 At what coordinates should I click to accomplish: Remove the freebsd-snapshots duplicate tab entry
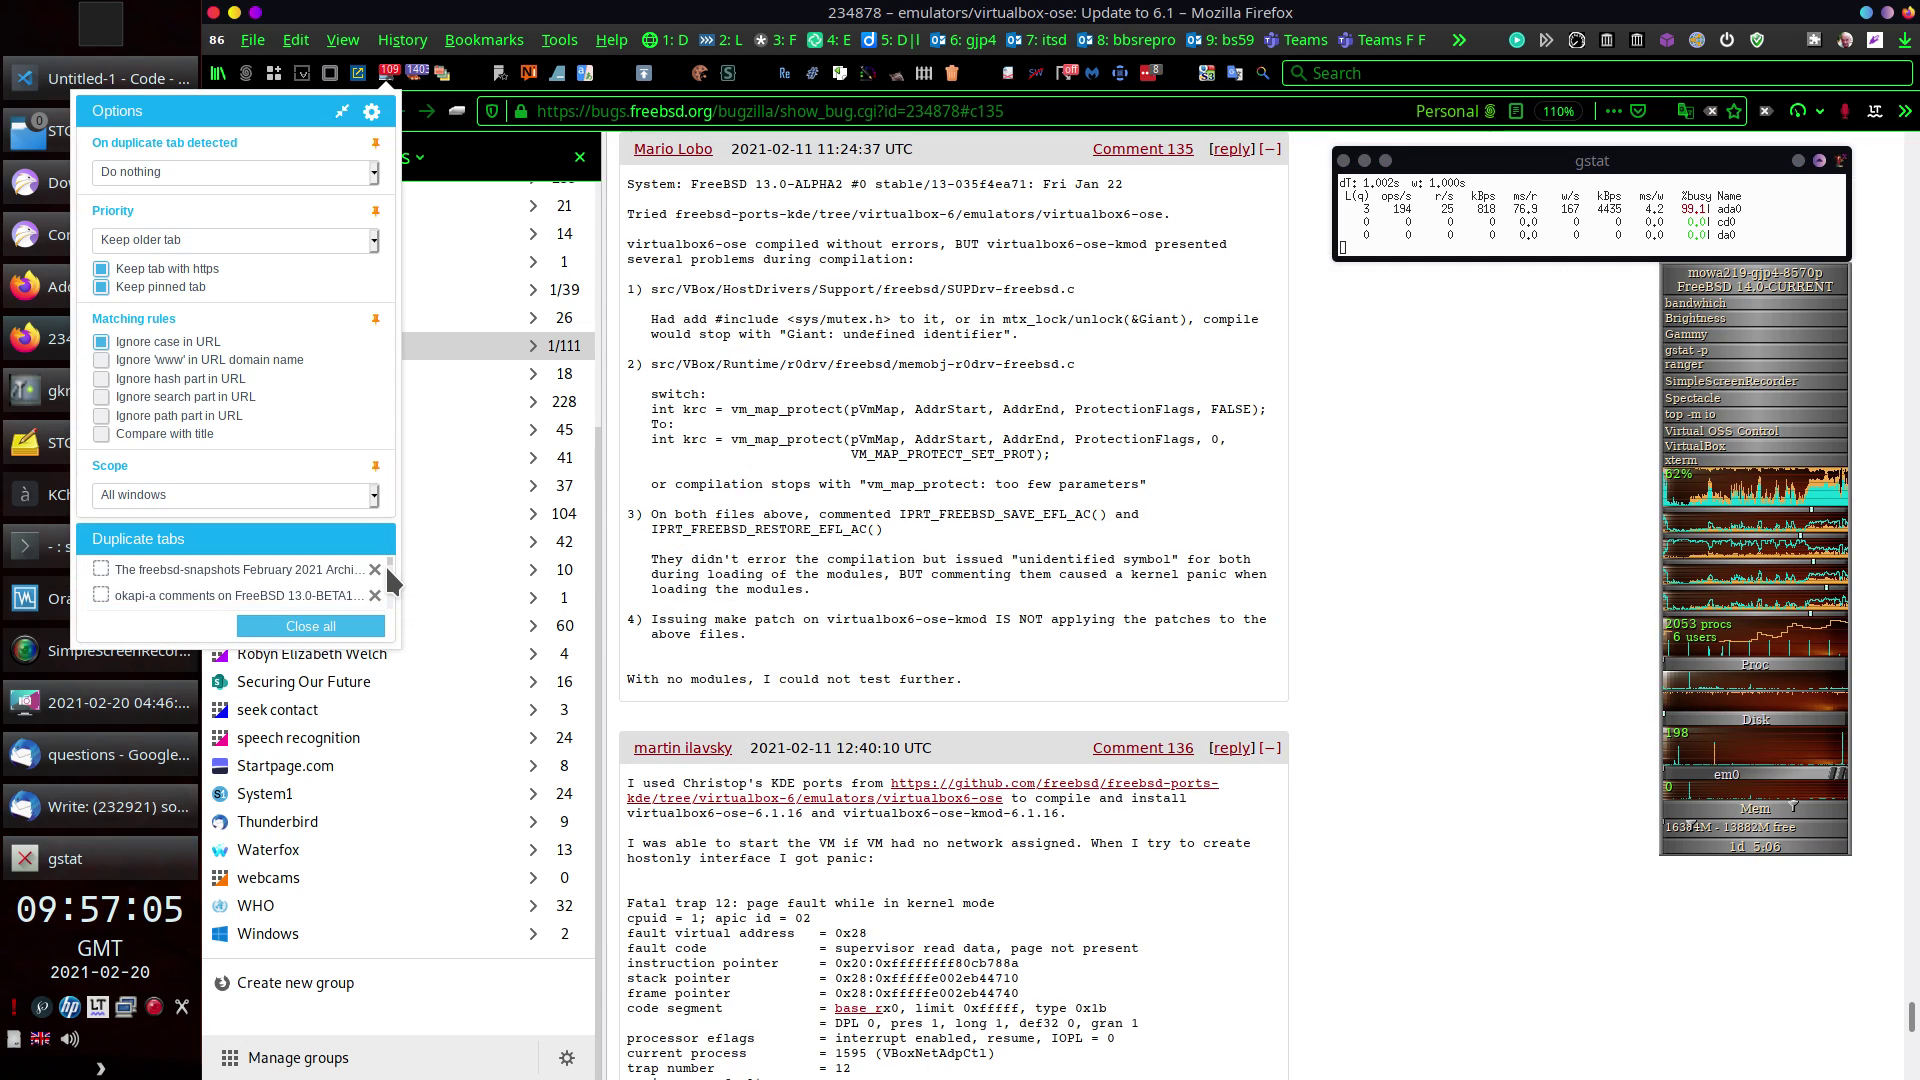pyautogui.click(x=375, y=570)
